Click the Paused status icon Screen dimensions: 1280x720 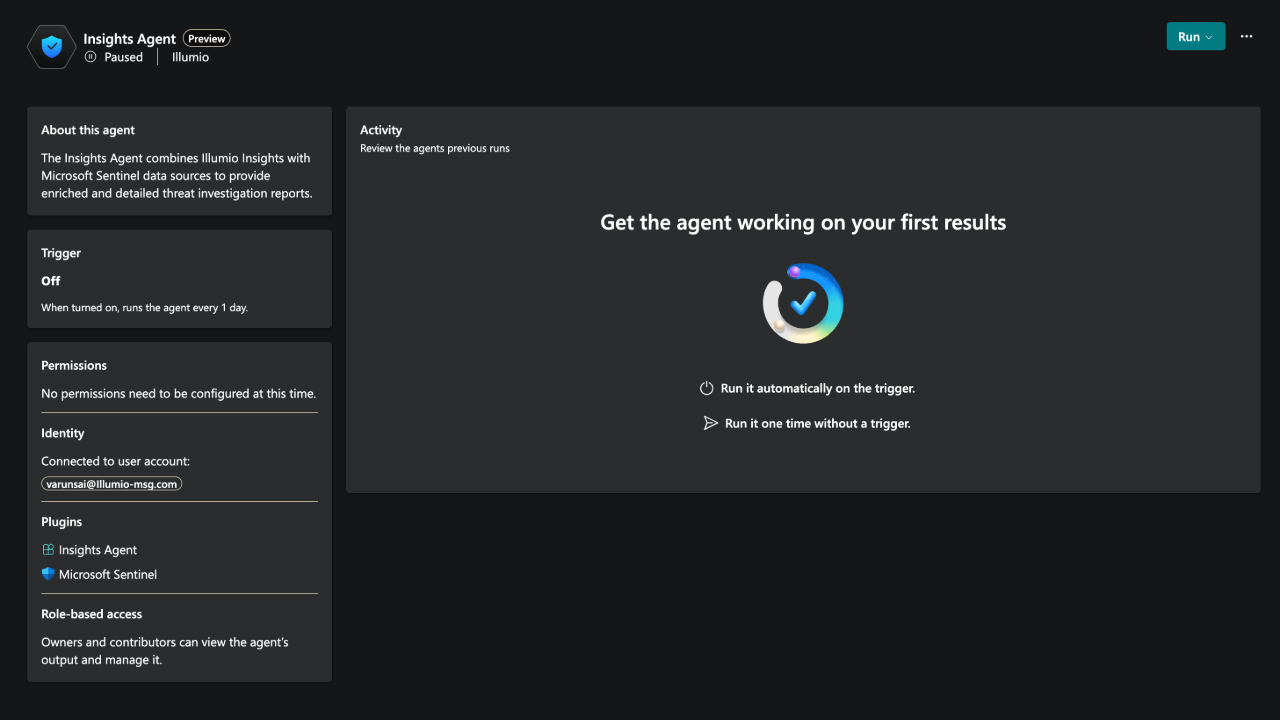coord(91,57)
